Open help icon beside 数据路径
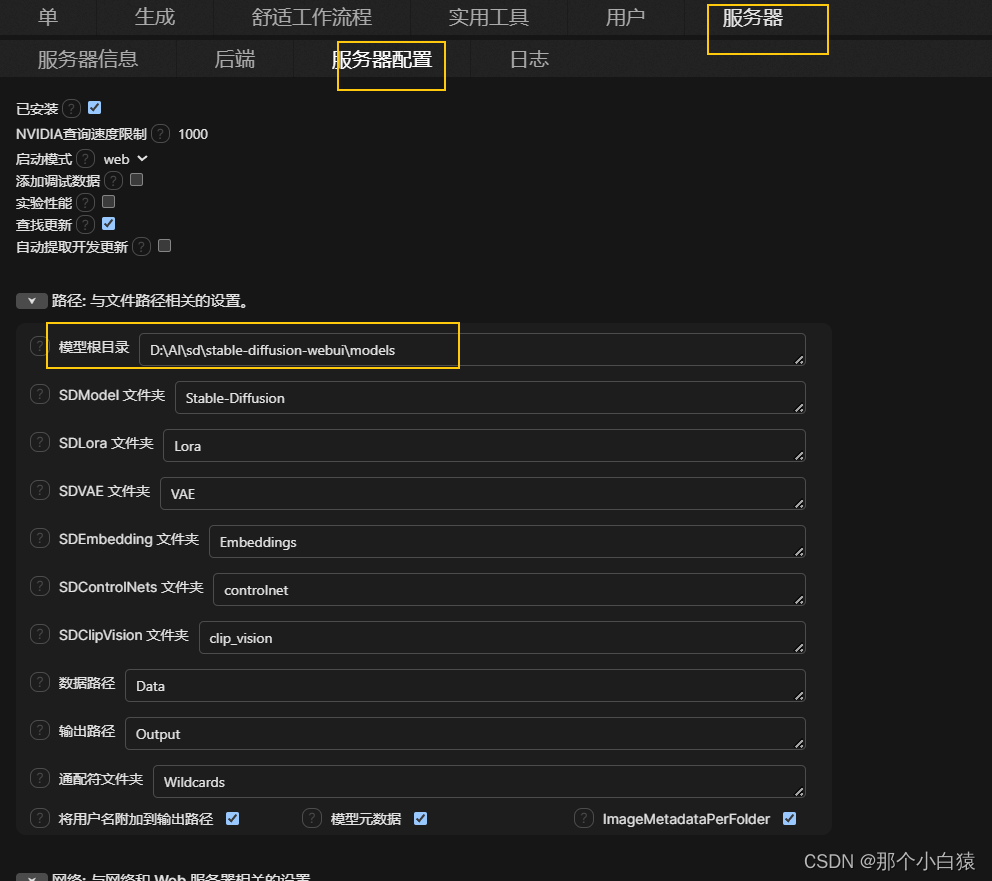 tap(40, 683)
